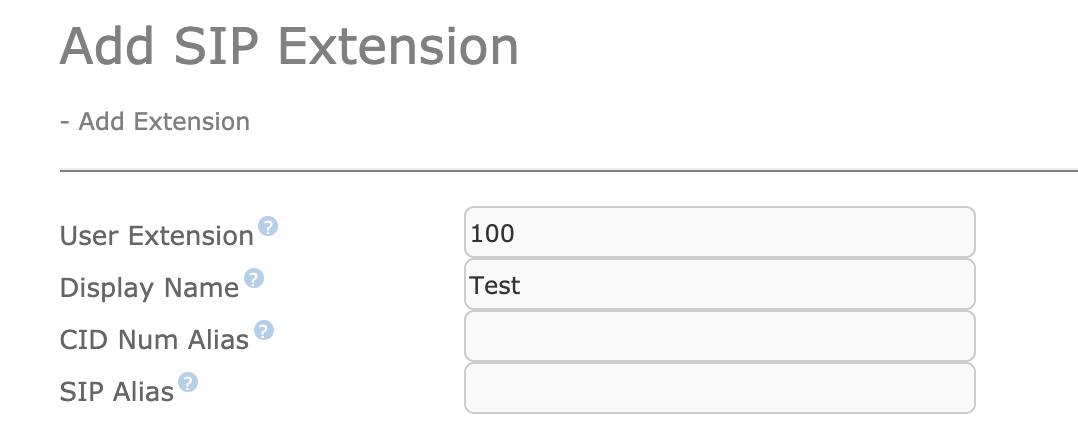This screenshot has width=1078, height=430.
Task: Click into the Display Name text box
Action: tap(719, 284)
